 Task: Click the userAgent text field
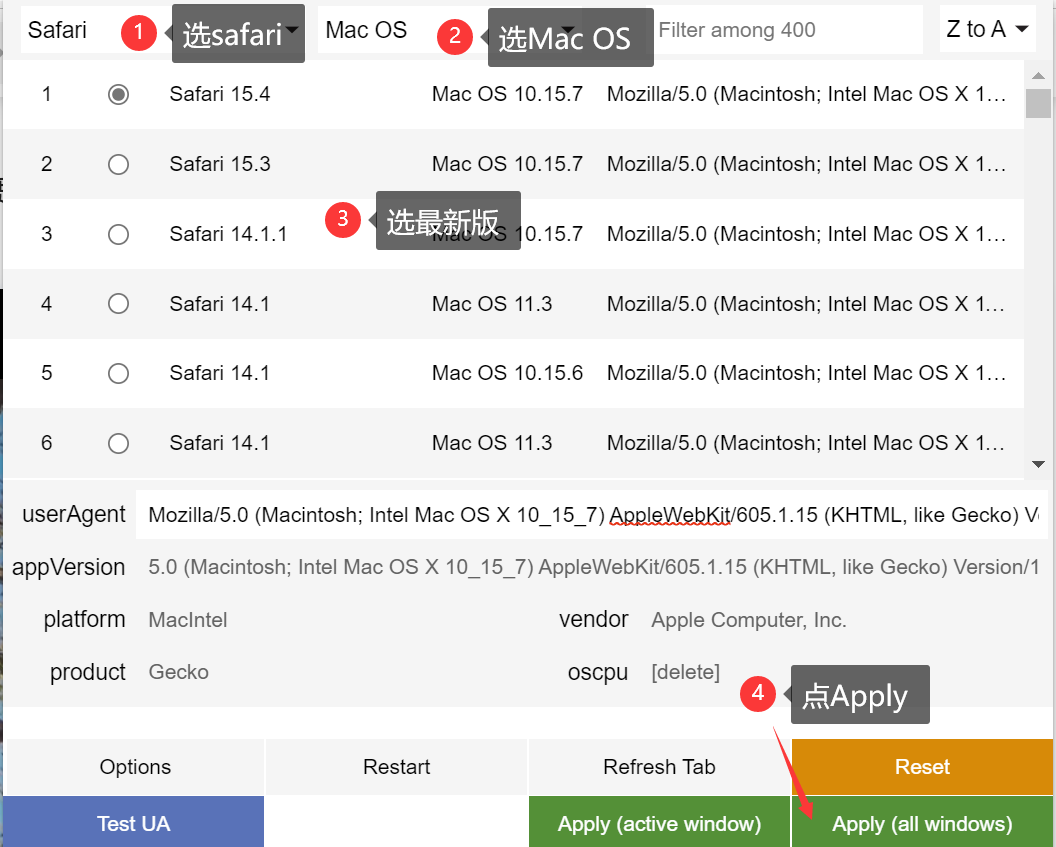pyautogui.click(x=592, y=515)
